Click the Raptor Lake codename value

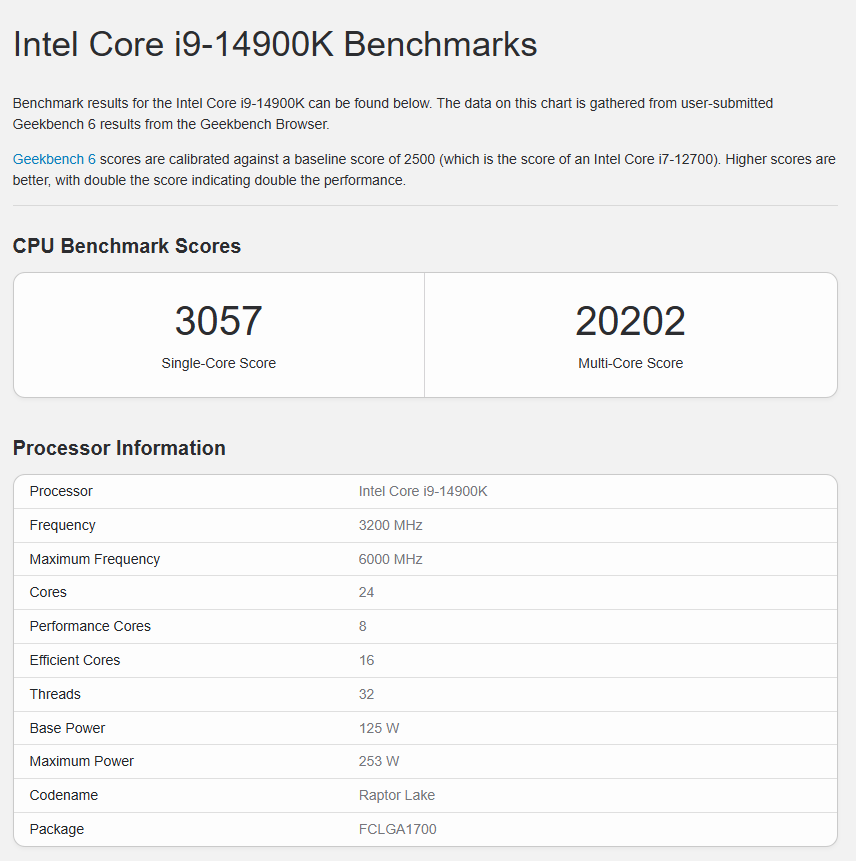(x=397, y=795)
